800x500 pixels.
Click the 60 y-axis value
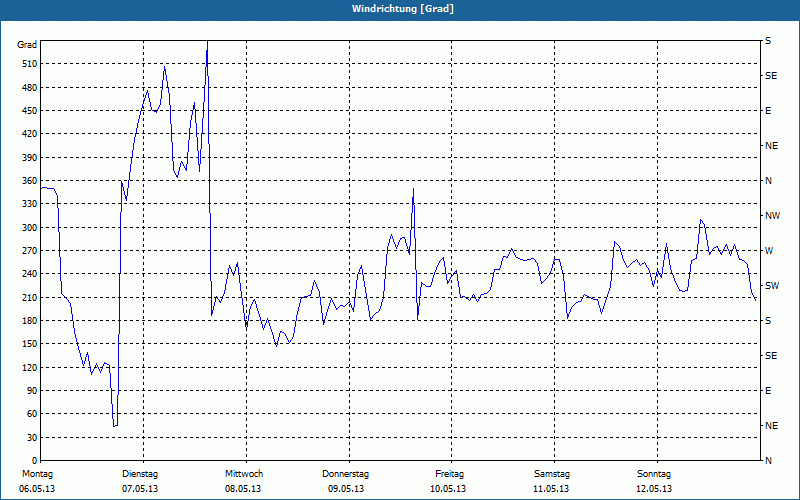tap(32, 414)
